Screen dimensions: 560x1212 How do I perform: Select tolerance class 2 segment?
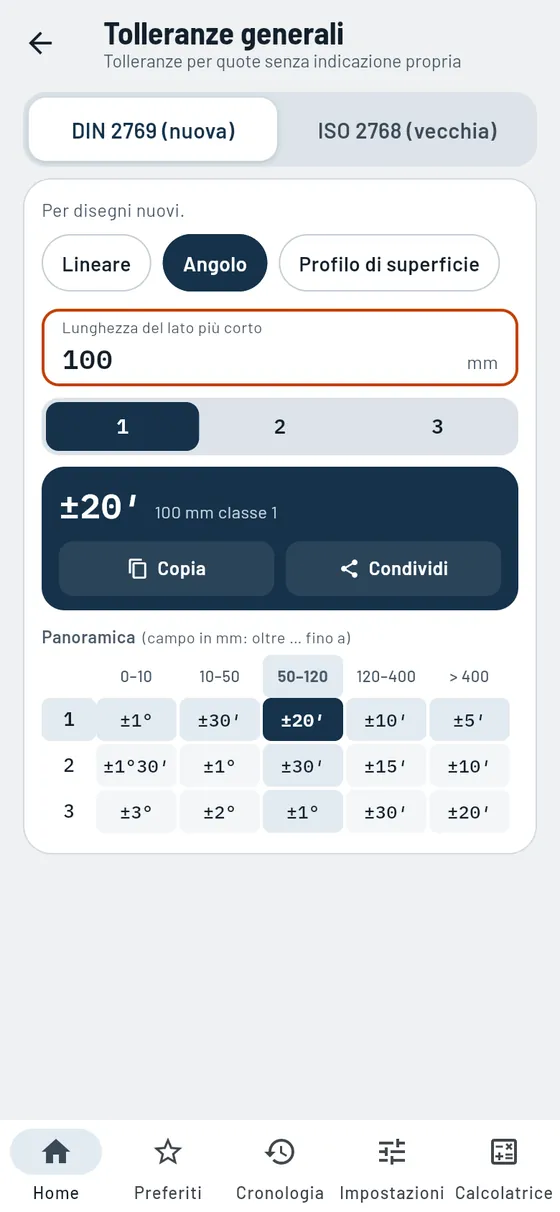[280, 427]
